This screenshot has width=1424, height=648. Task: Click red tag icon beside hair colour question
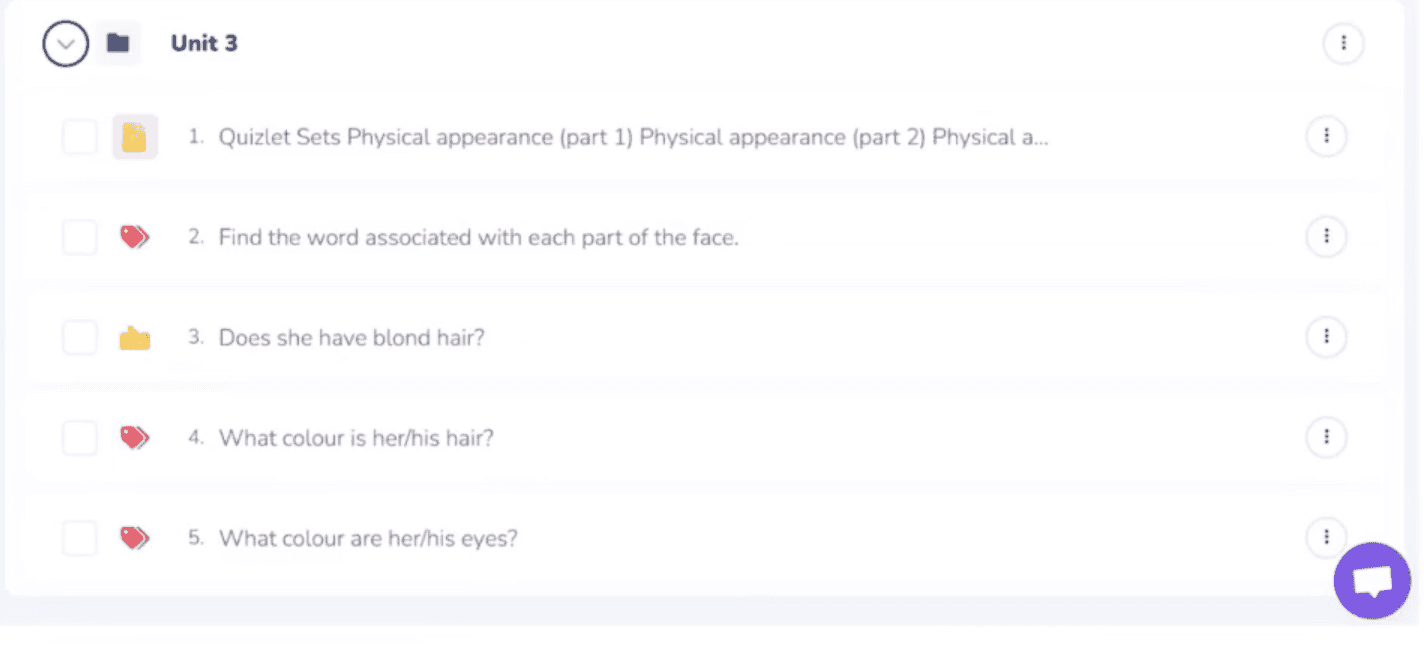[135, 437]
